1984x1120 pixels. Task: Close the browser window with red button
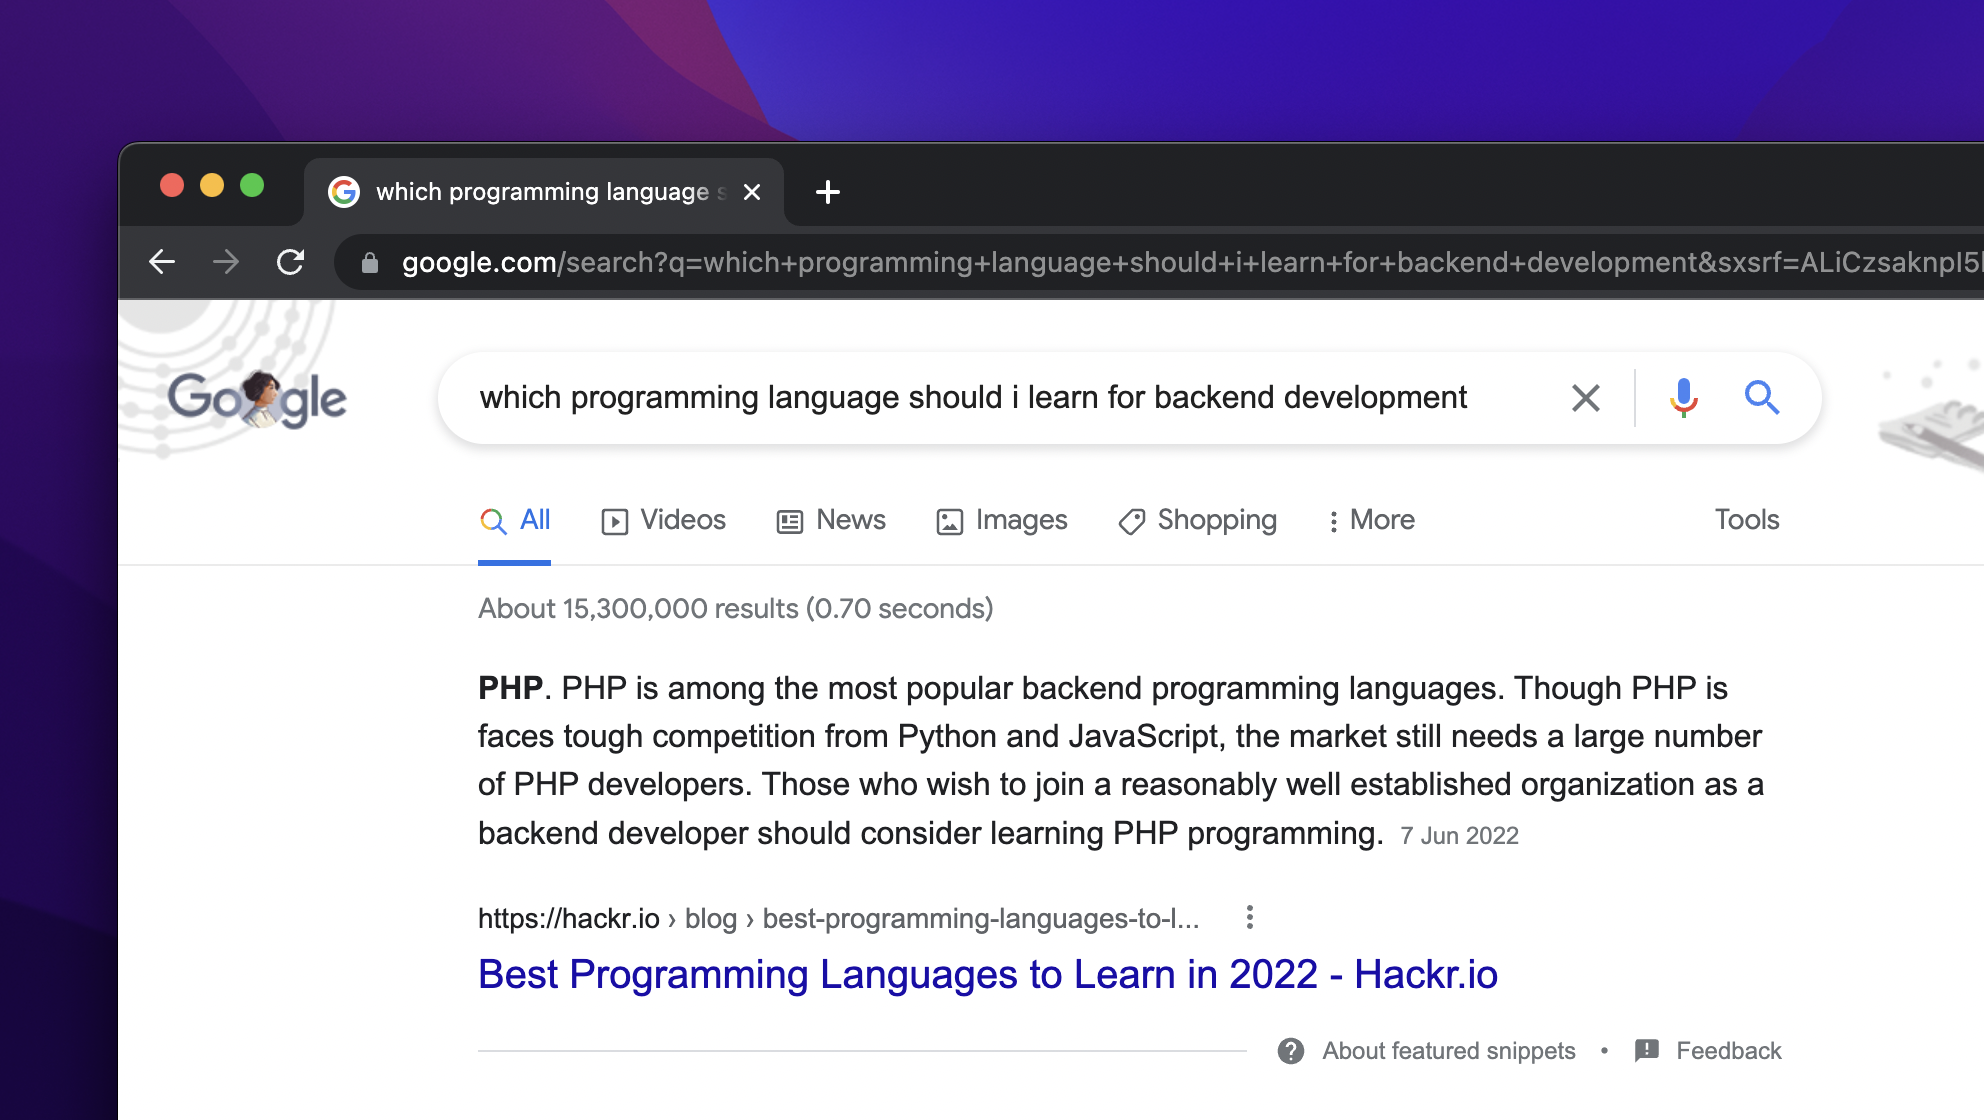coord(172,185)
